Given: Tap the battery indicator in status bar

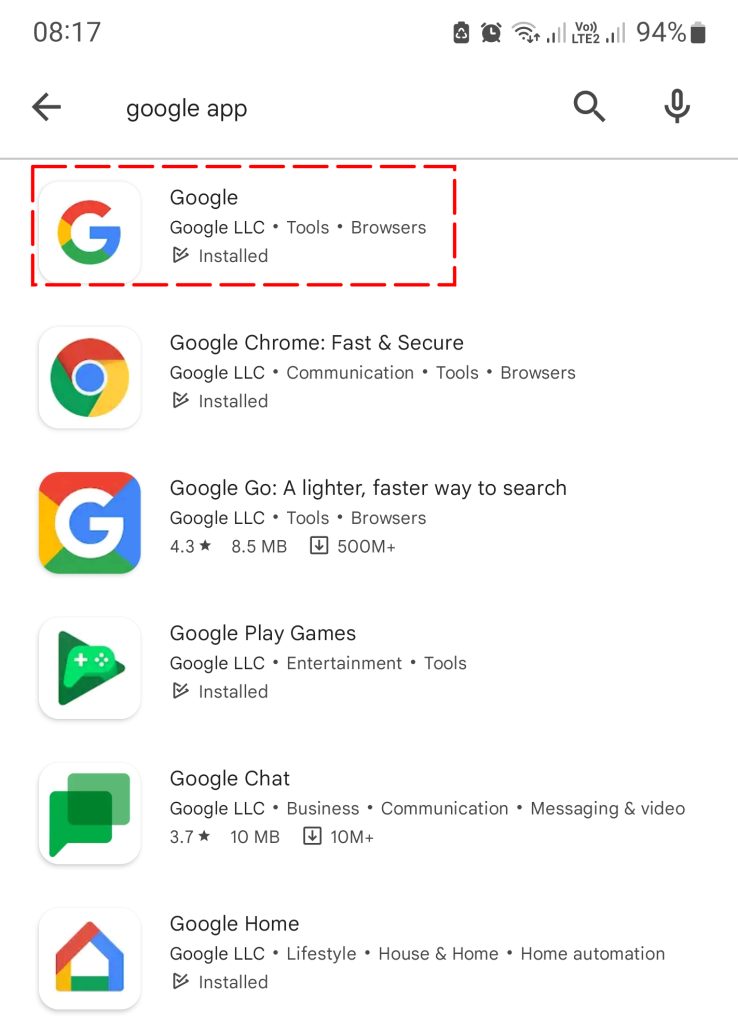Looking at the screenshot, I should (x=698, y=32).
